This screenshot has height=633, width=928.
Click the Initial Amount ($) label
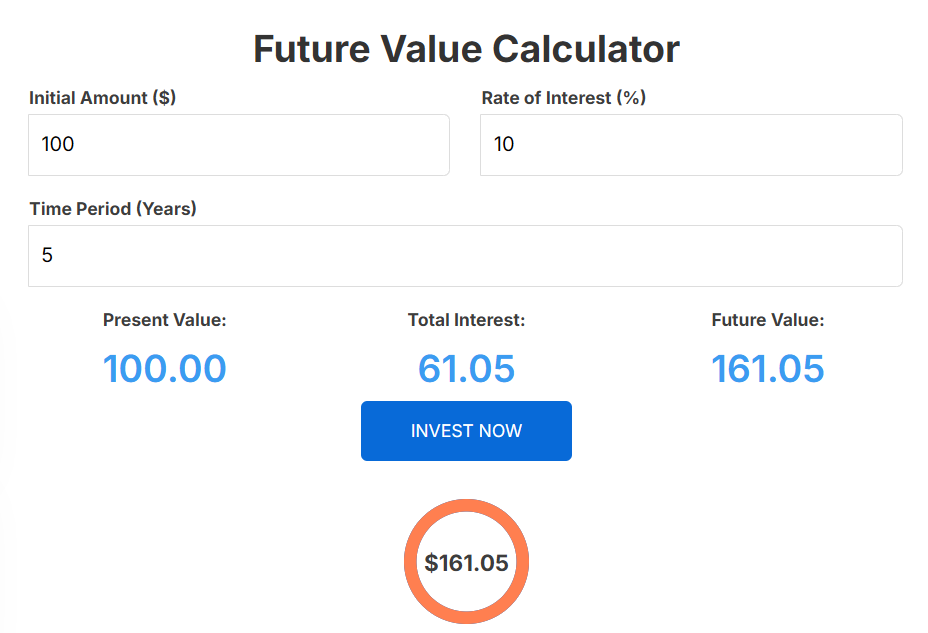pyautogui.click(x=101, y=98)
